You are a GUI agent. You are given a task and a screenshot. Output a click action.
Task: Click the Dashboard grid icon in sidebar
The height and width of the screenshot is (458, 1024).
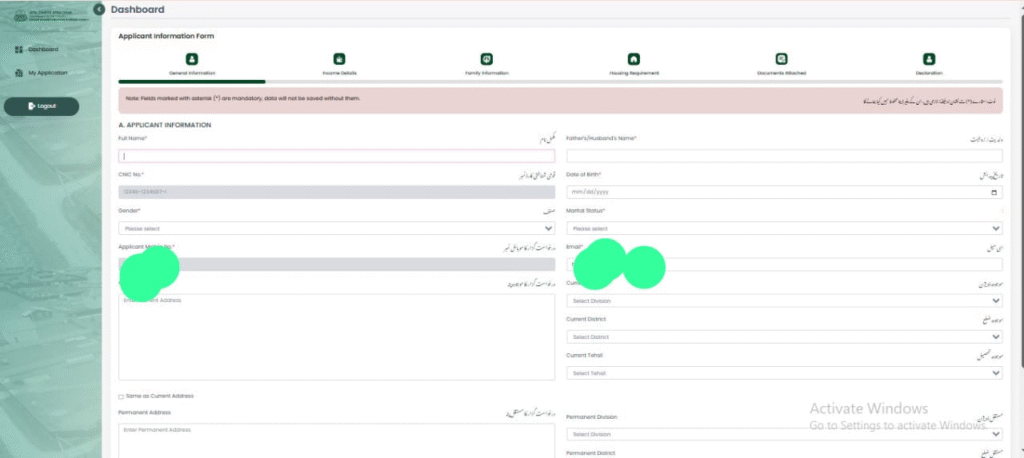coord(19,49)
